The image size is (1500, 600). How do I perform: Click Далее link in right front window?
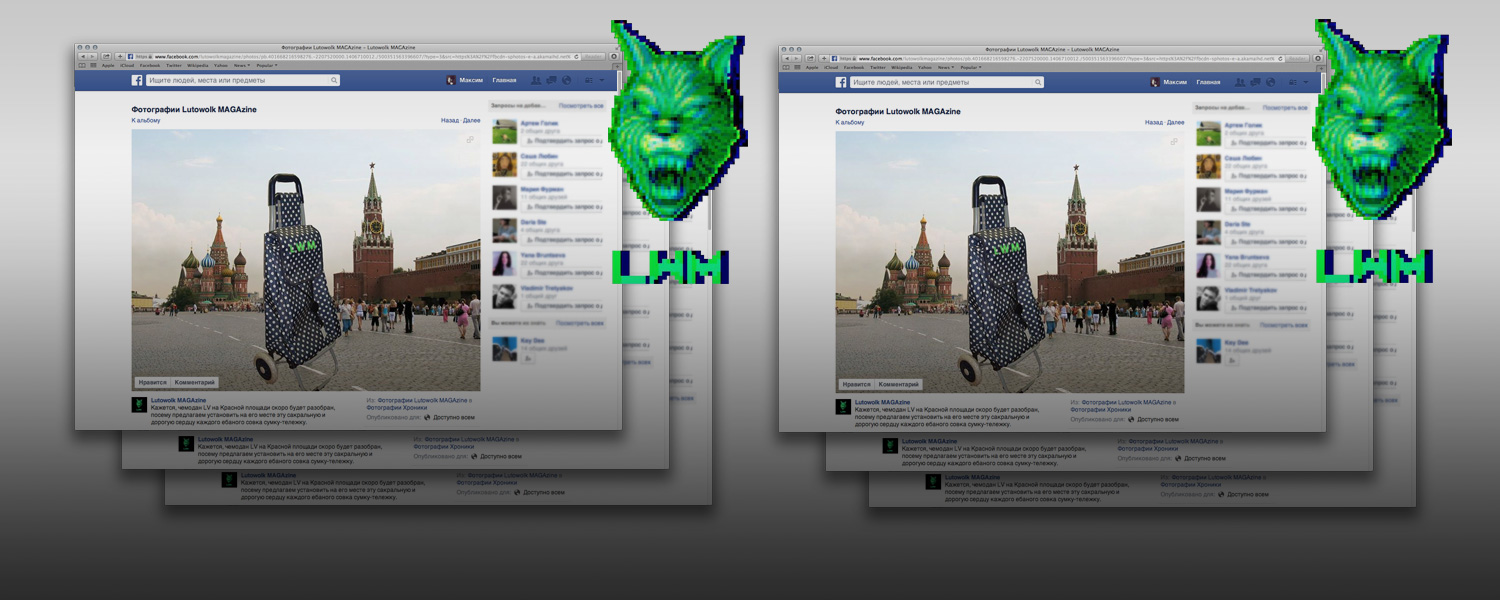point(1176,121)
